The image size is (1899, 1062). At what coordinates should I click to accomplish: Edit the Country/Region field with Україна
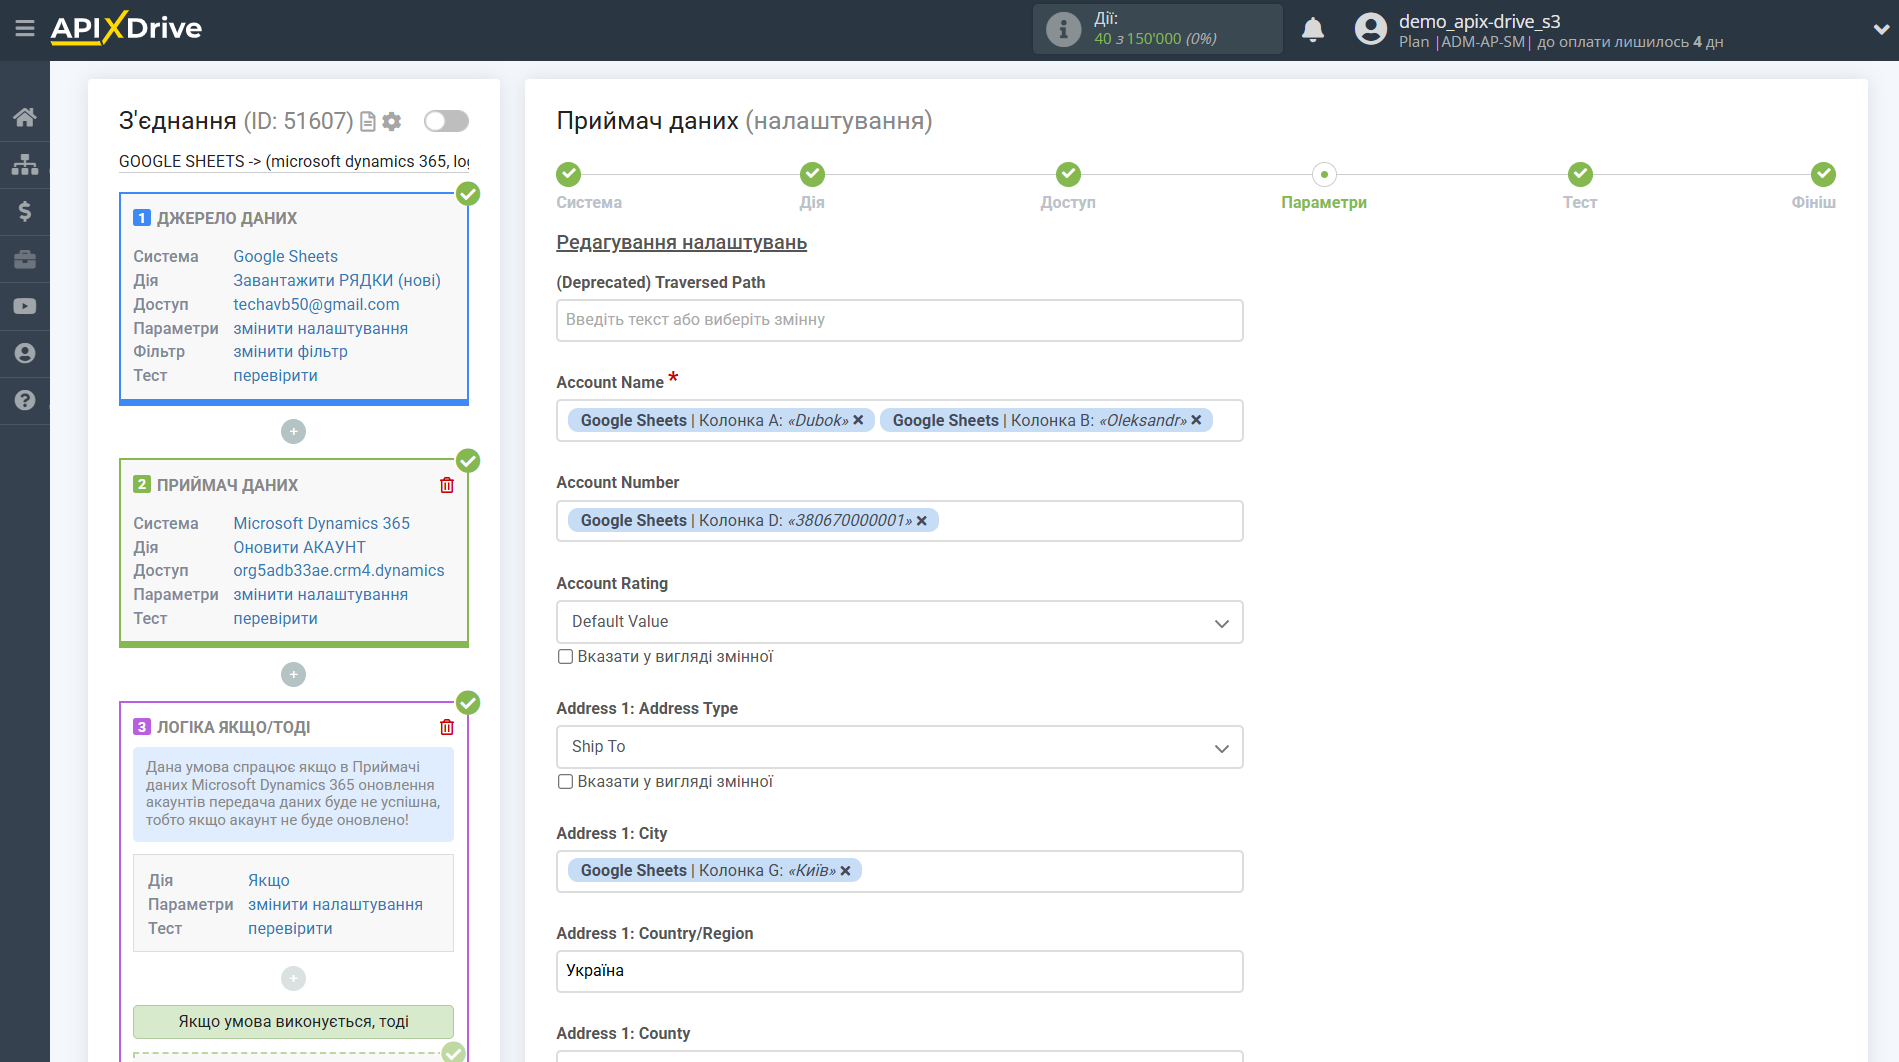[899, 971]
